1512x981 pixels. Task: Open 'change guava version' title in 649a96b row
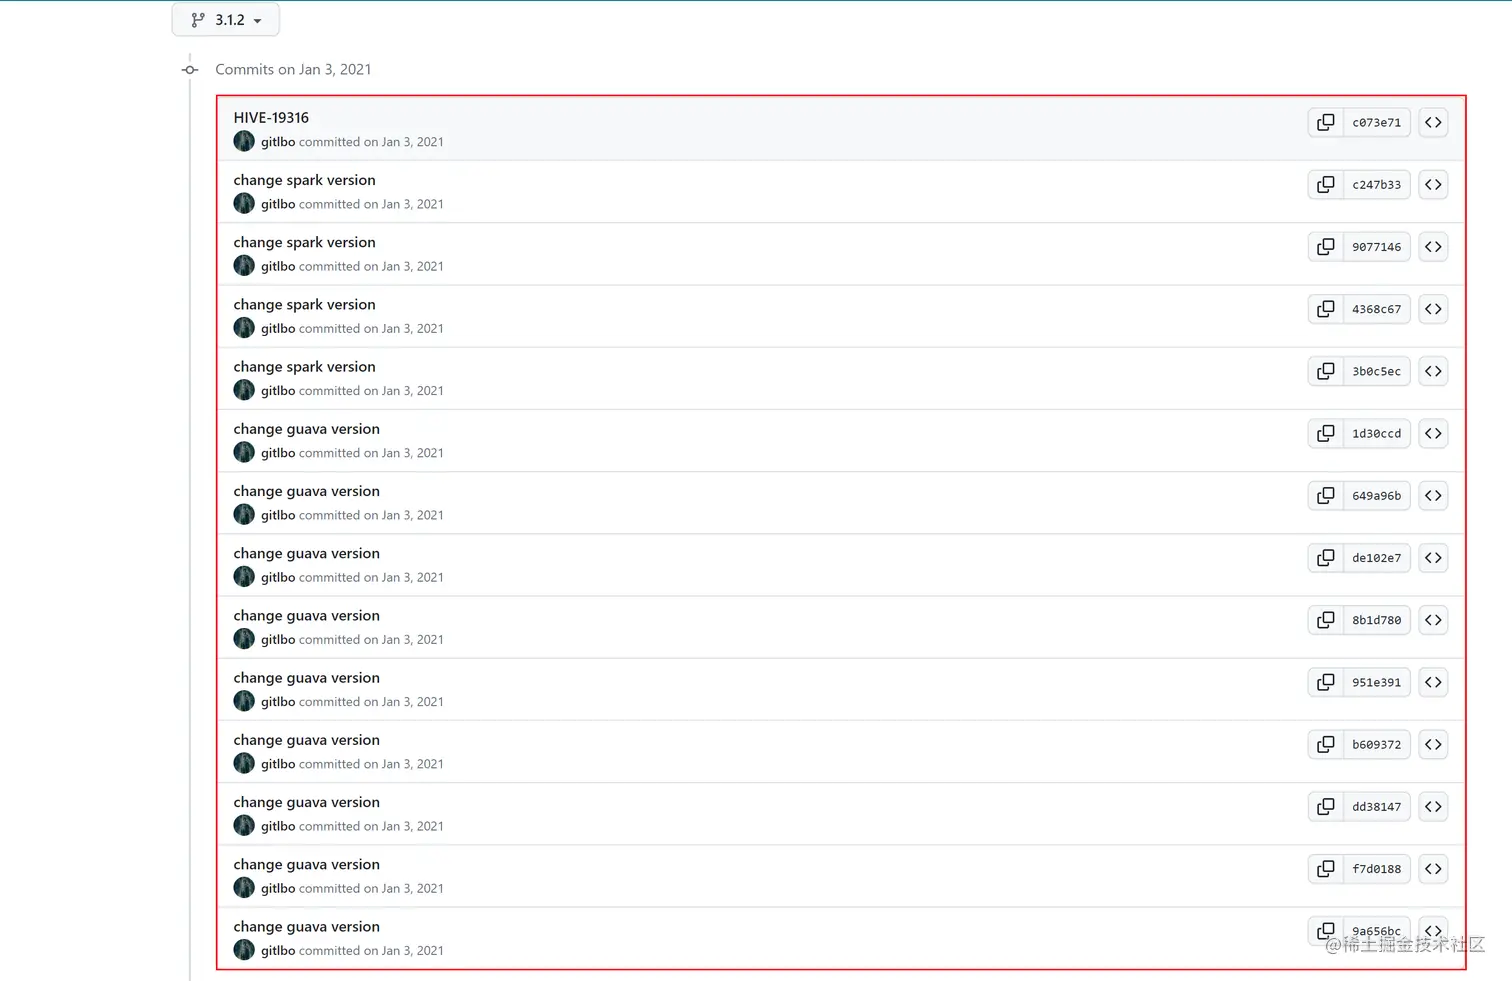tap(306, 491)
